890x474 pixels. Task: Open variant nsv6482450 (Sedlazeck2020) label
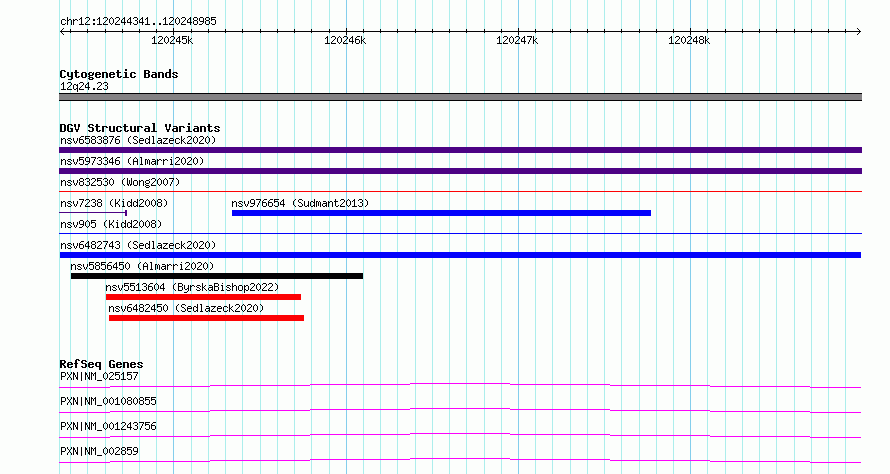[x=186, y=308]
